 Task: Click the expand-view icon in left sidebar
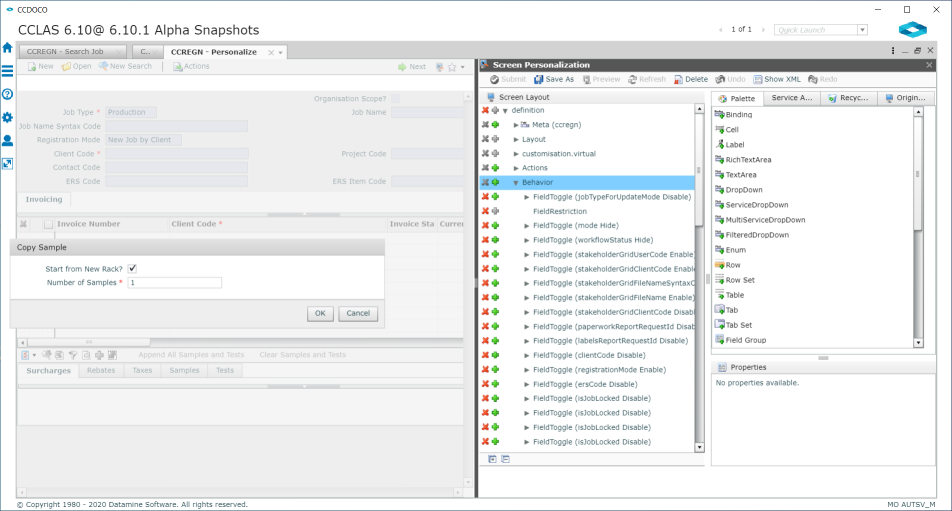point(7,163)
